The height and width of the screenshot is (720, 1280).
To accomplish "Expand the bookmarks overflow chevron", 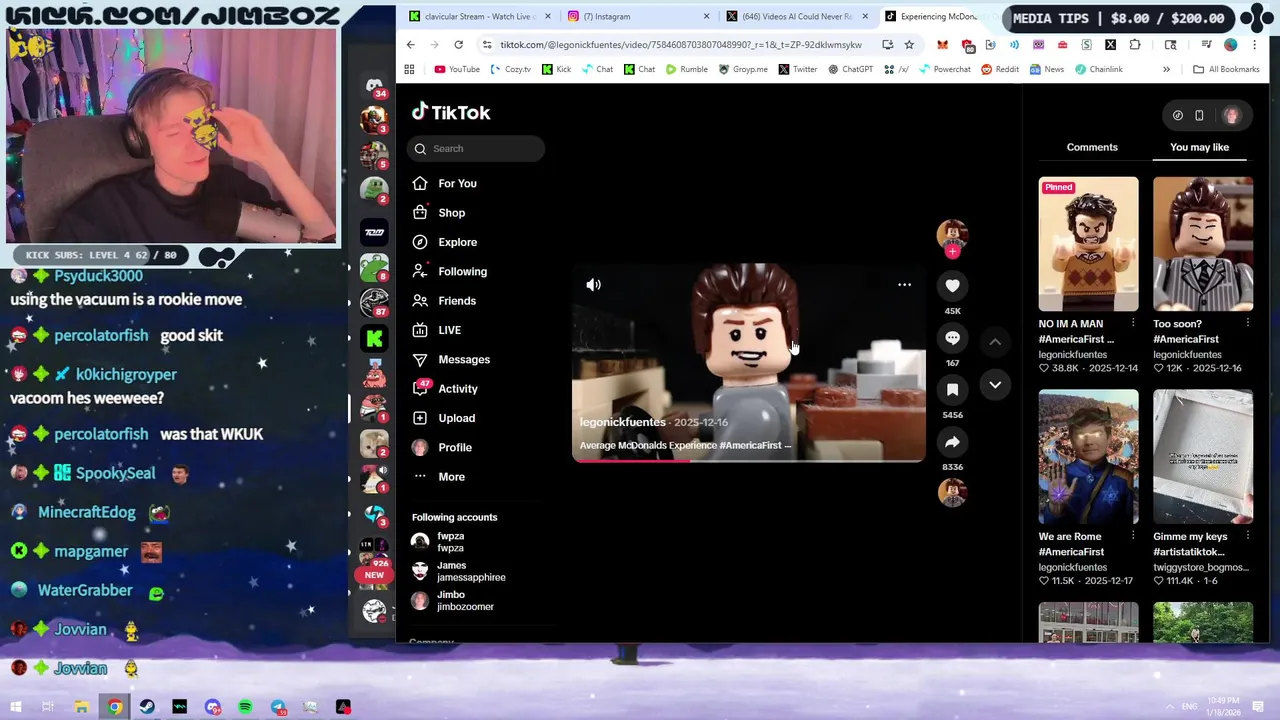I will coord(1166,69).
